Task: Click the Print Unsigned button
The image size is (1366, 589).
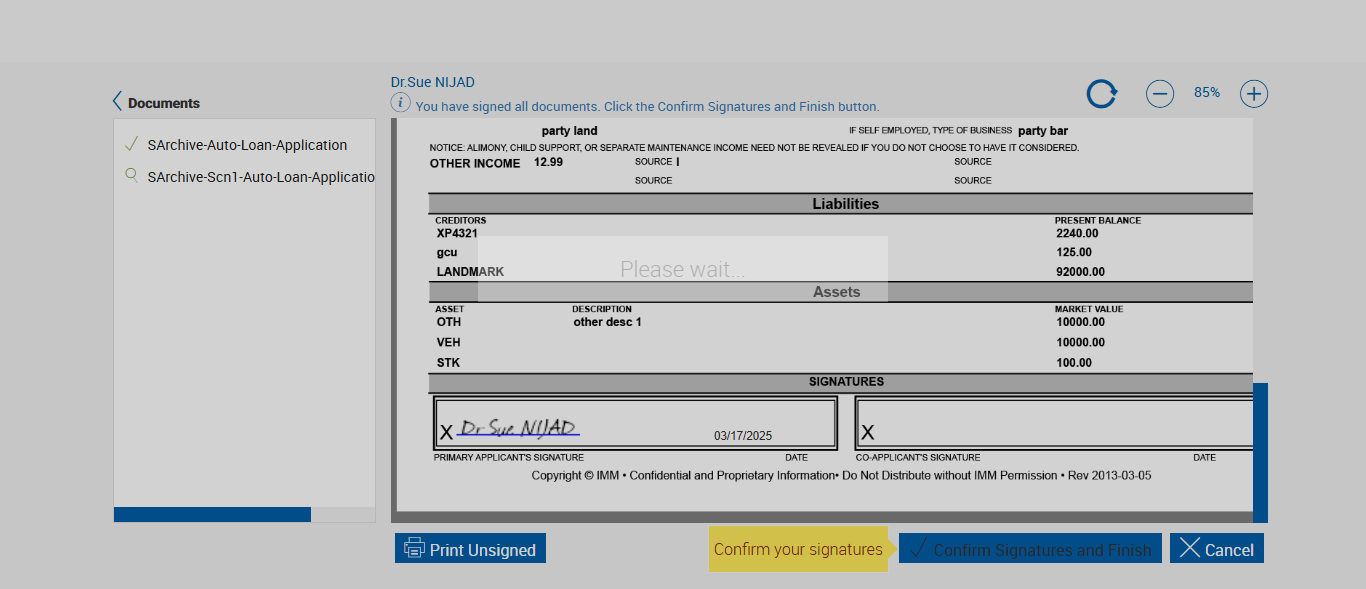Action: (470, 548)
